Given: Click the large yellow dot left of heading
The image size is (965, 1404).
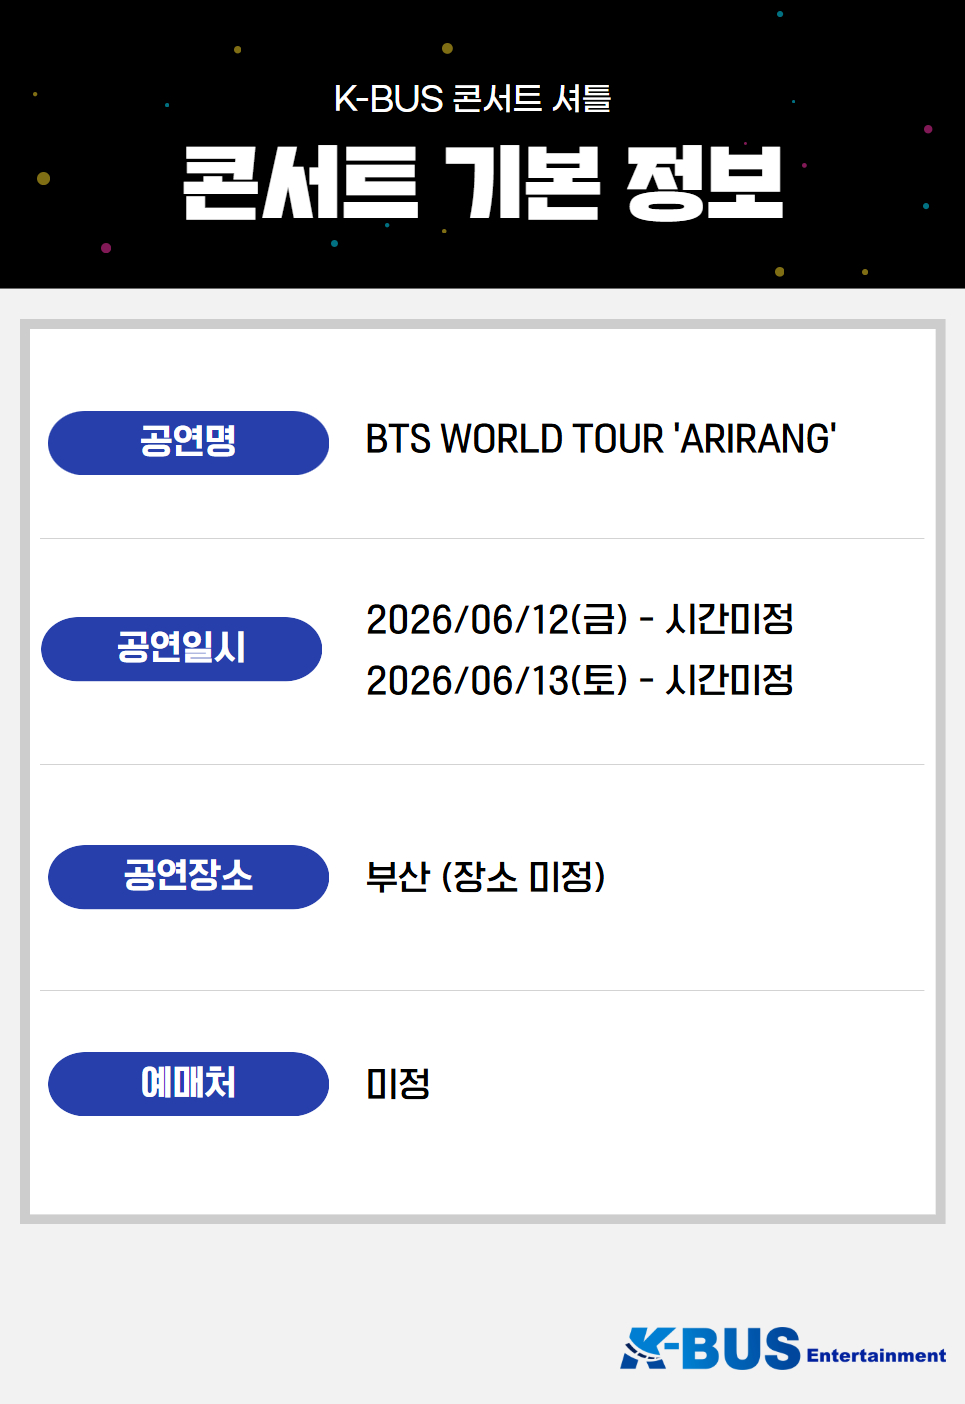Looking at the screenshot, I should click(43, 178).
